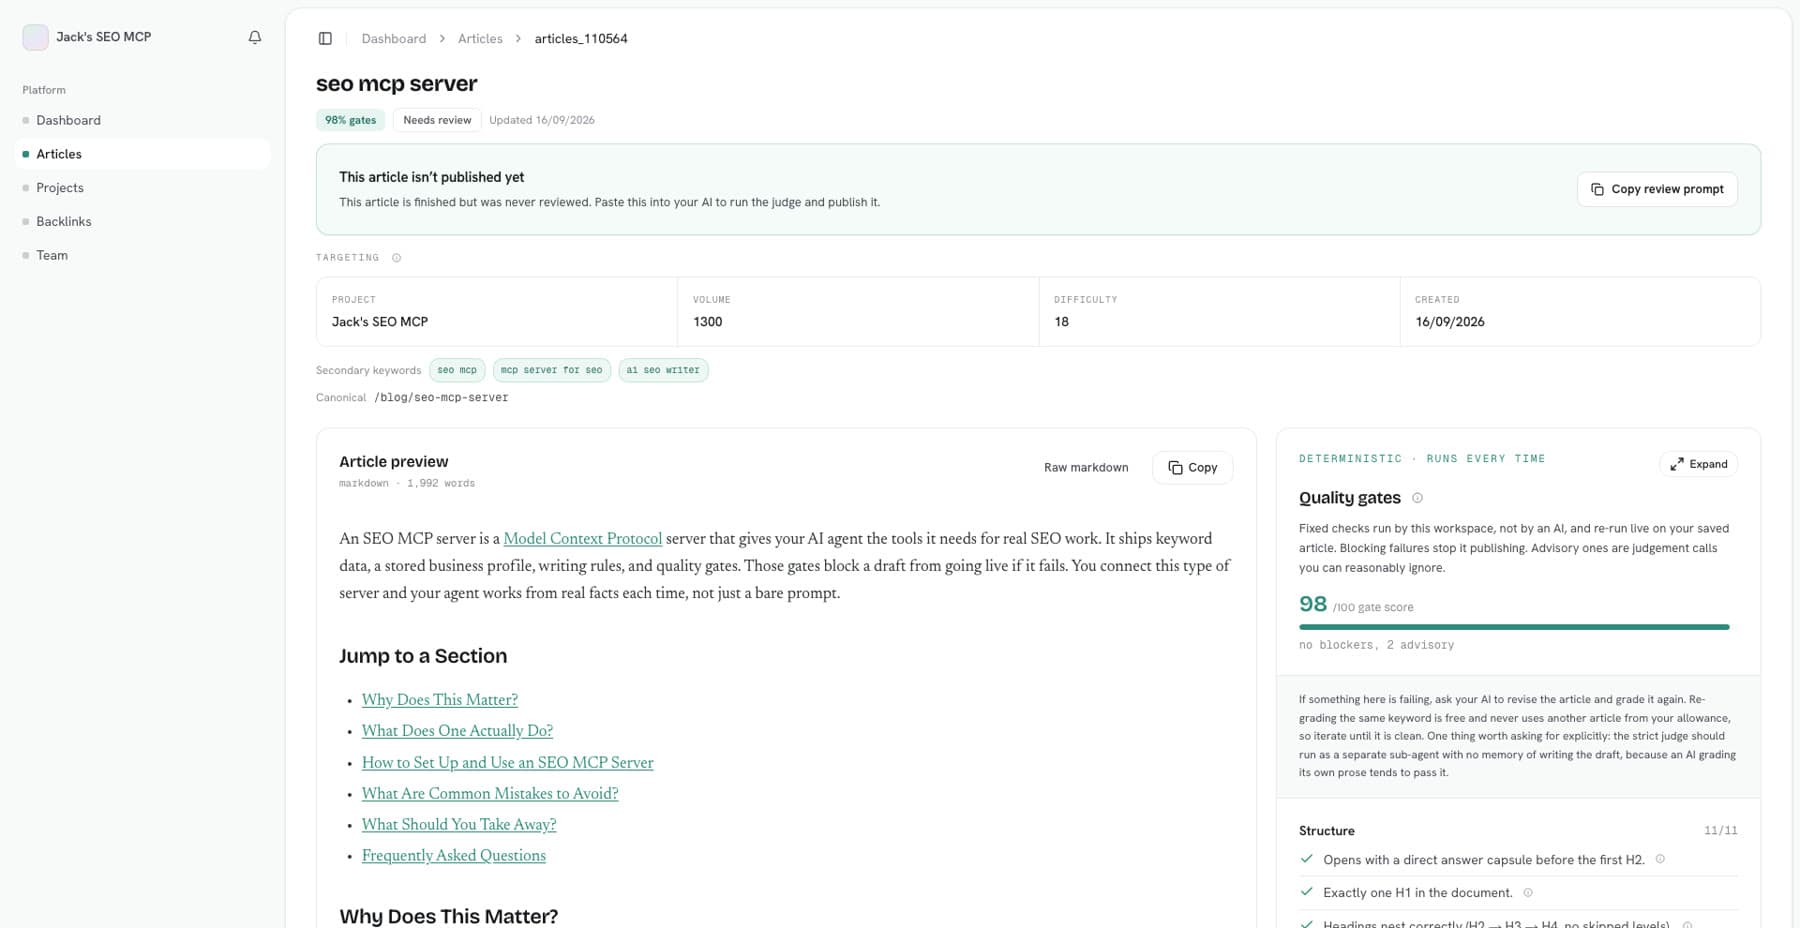Jump to Why Does This Matter? section
This screenshot has width=1800, height=928.
coord(440,700)
